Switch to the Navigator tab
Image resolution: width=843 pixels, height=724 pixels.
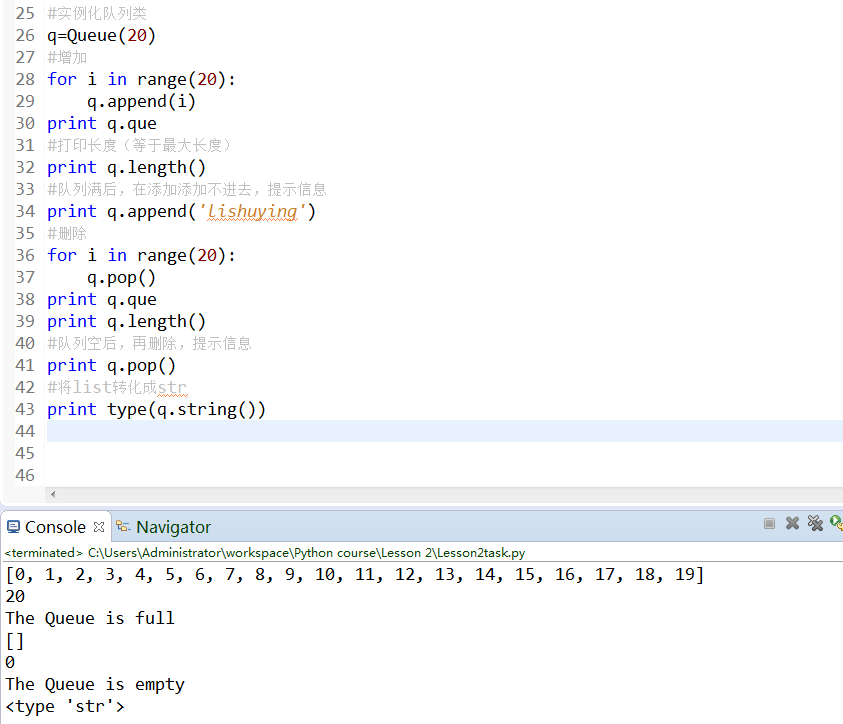(173, 527)
